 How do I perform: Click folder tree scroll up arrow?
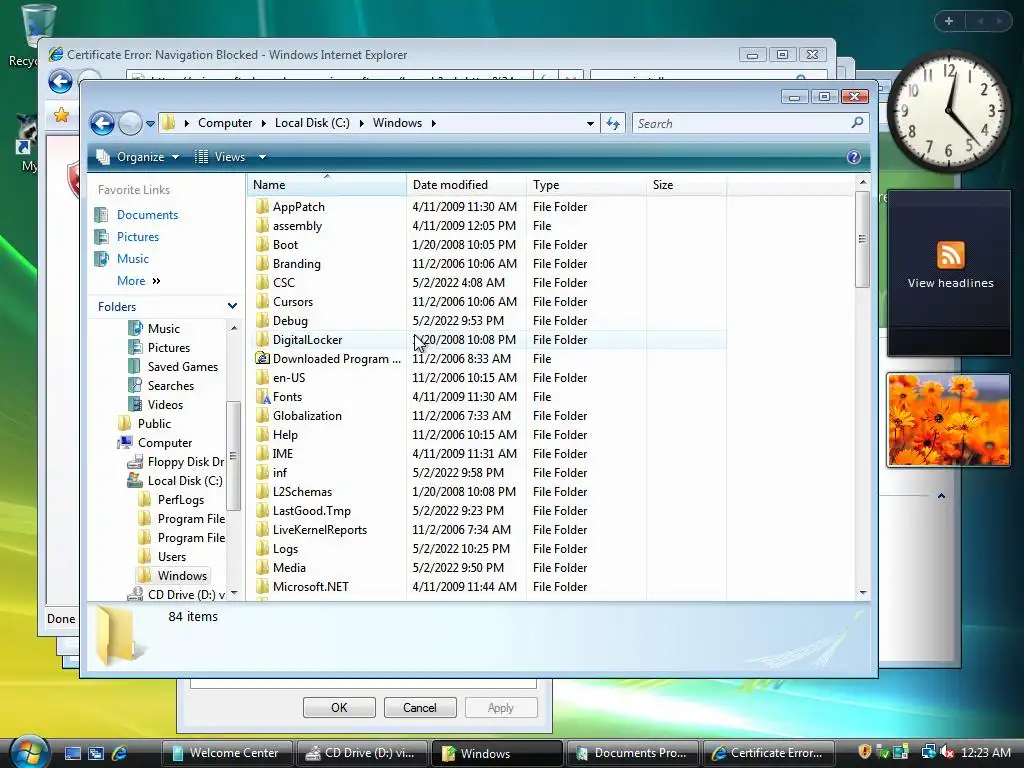coord(233,328)
